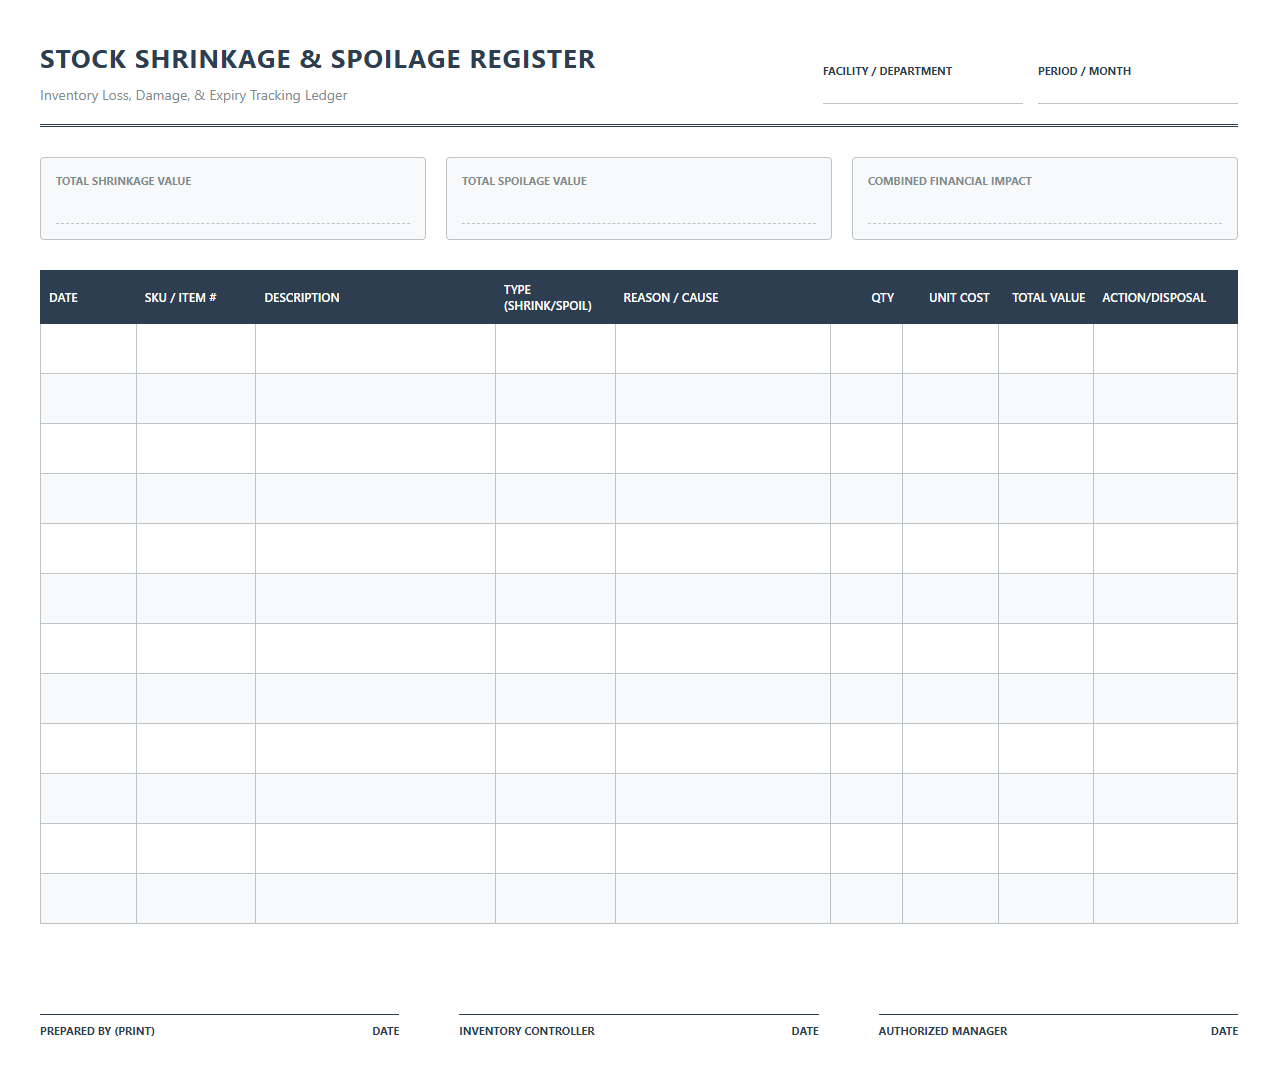Viewport: 1278px width, 1078px height.
Task: Click the ACTION/DISPOSAL column header
Action: pos(1166,297)
